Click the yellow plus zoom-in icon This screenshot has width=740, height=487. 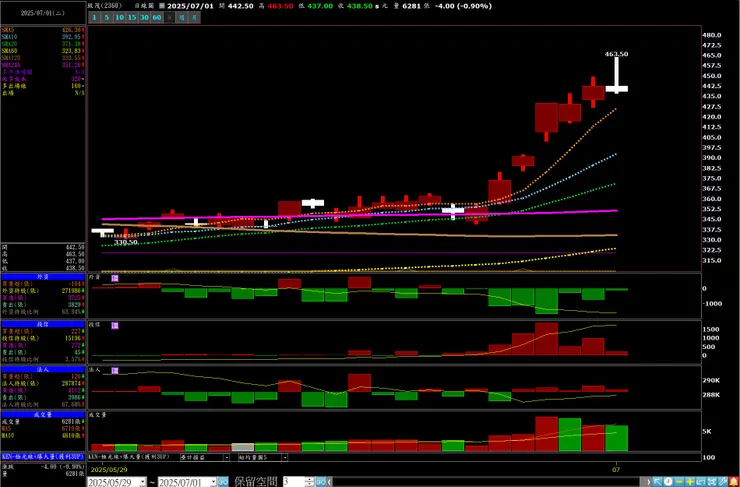[690, 482]
